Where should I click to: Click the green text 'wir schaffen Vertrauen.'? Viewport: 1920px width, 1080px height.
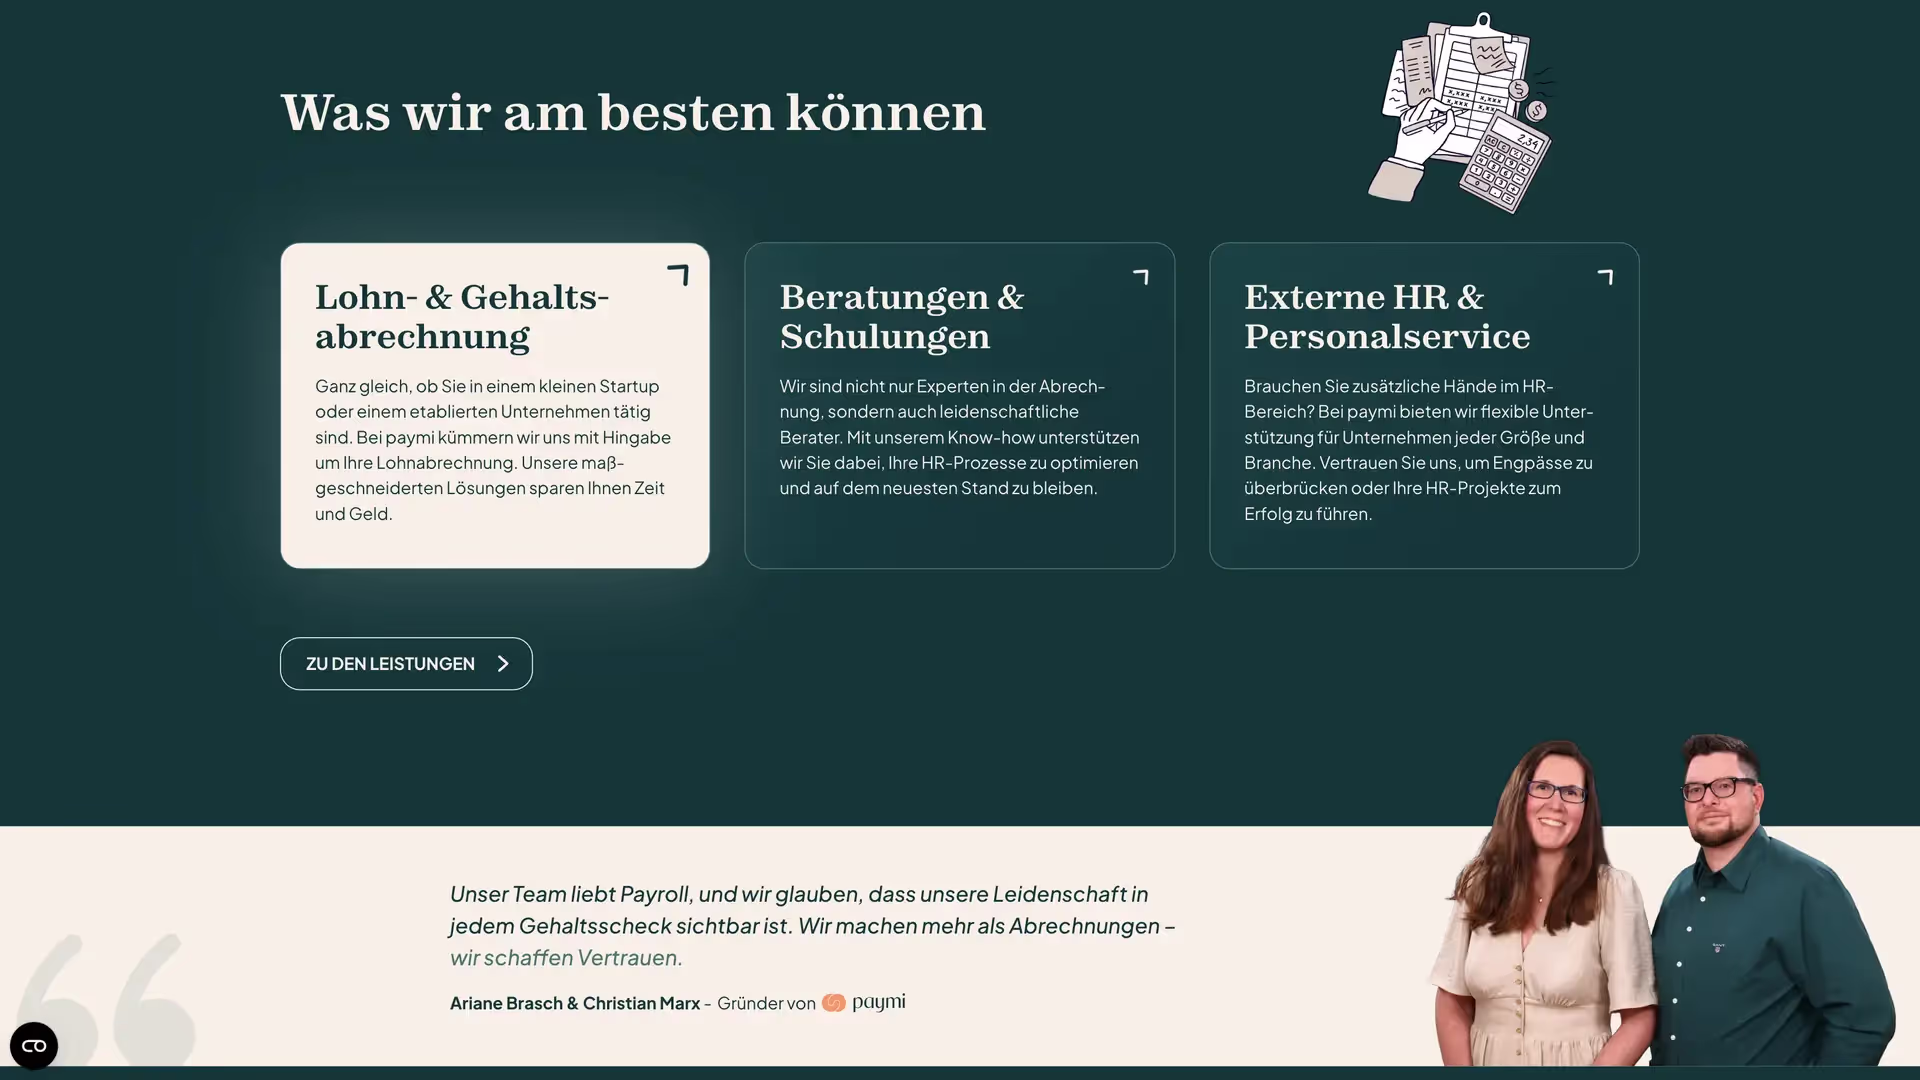tap(566, 958)
